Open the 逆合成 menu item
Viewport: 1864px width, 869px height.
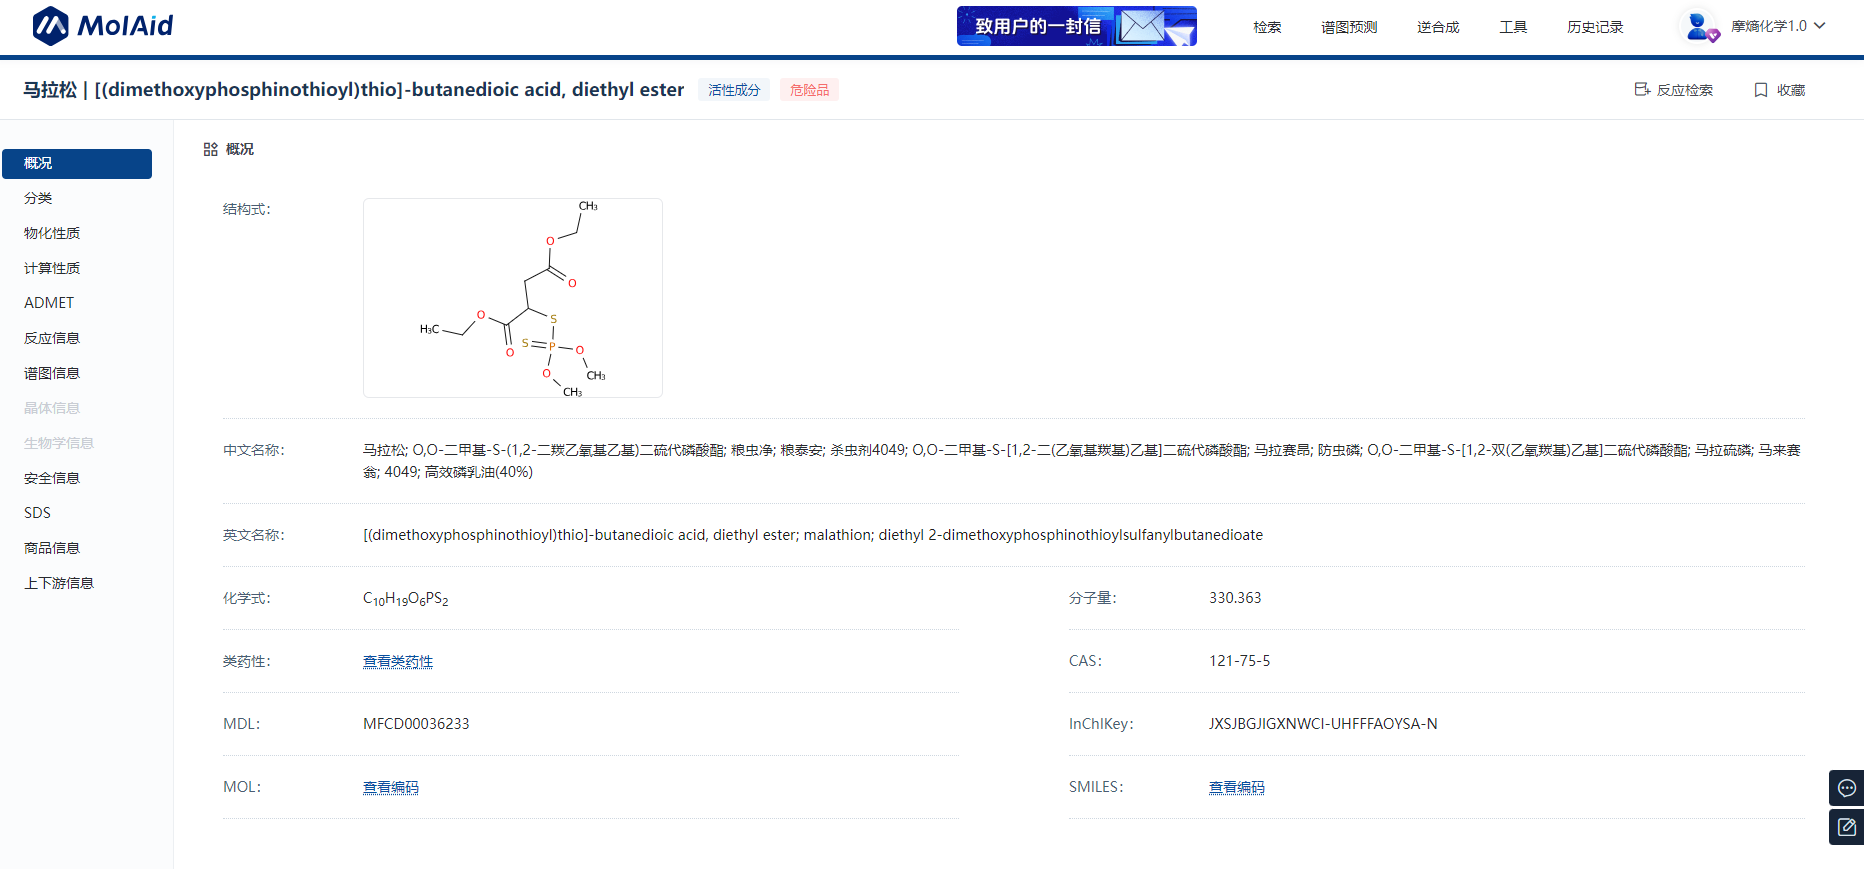1438,27
